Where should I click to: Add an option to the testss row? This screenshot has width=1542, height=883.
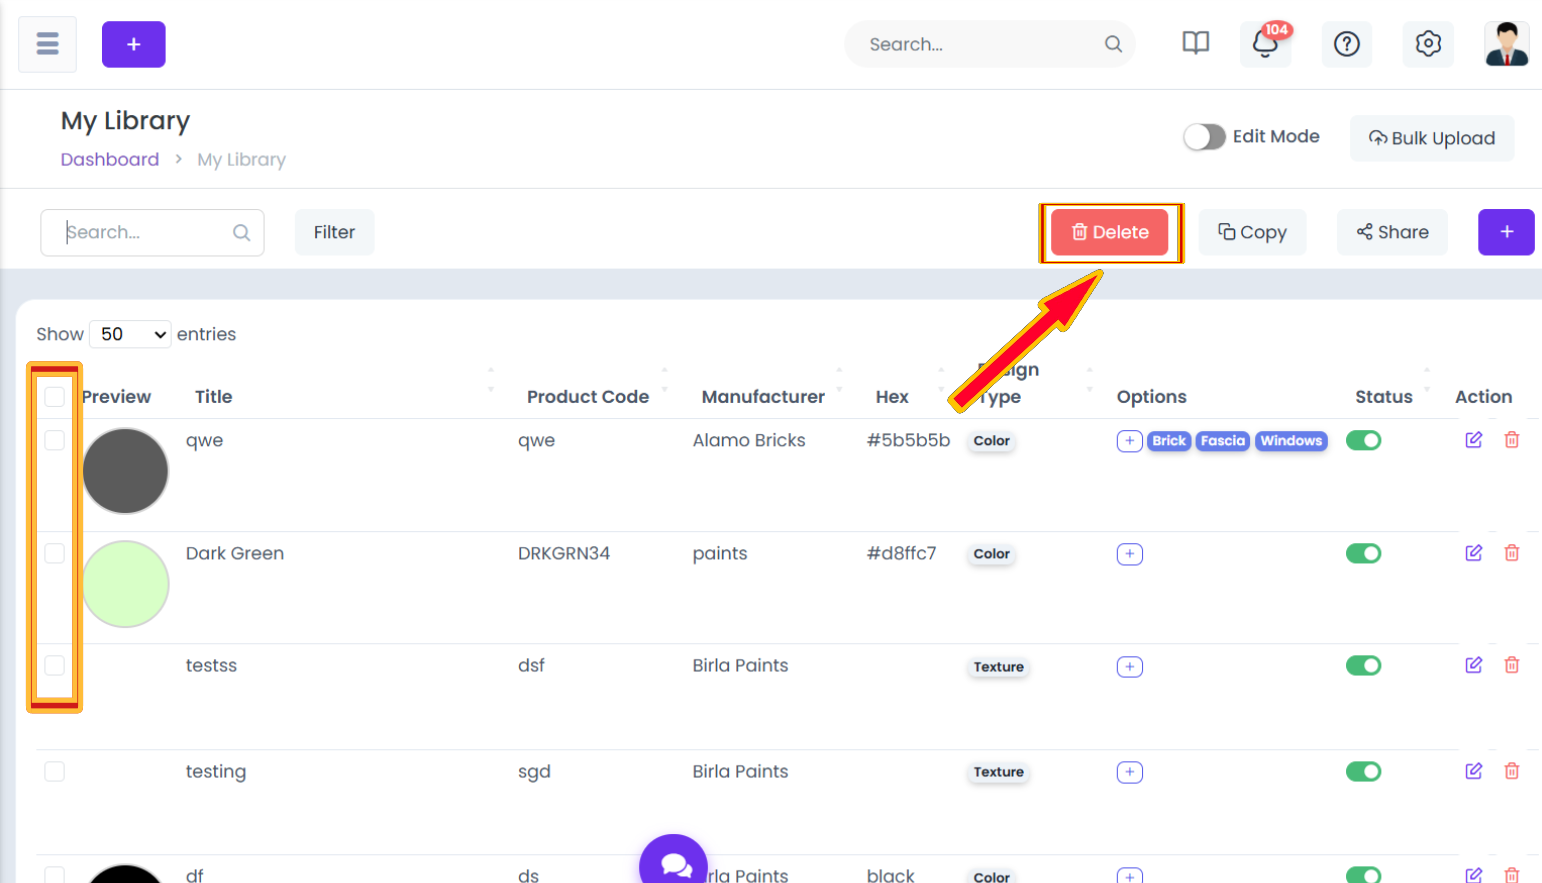[x=1130, y=667]
